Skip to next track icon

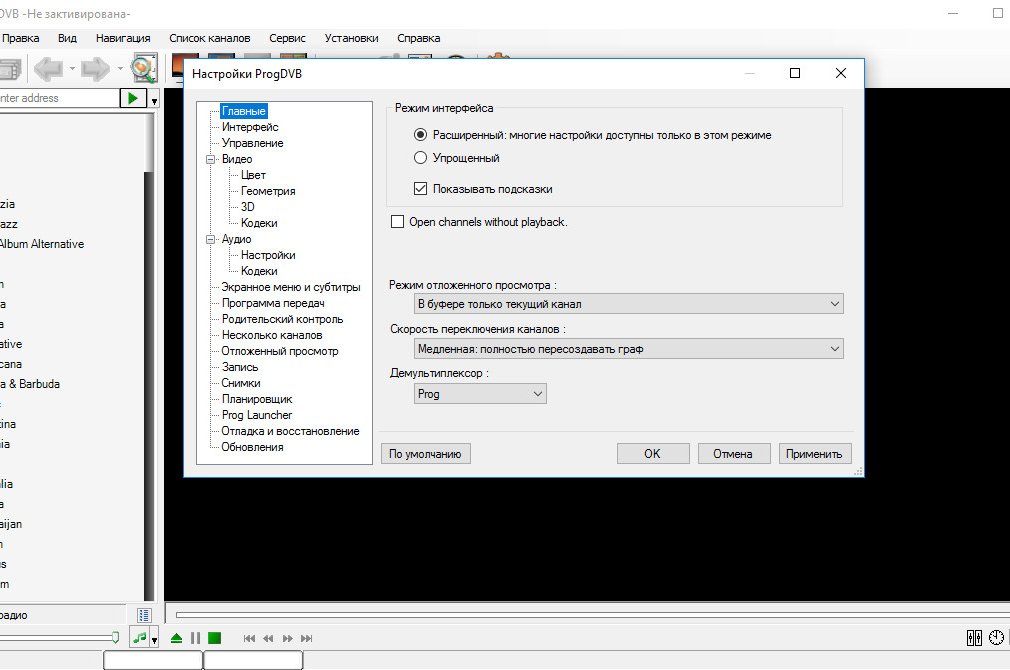[x=307, y=638]
